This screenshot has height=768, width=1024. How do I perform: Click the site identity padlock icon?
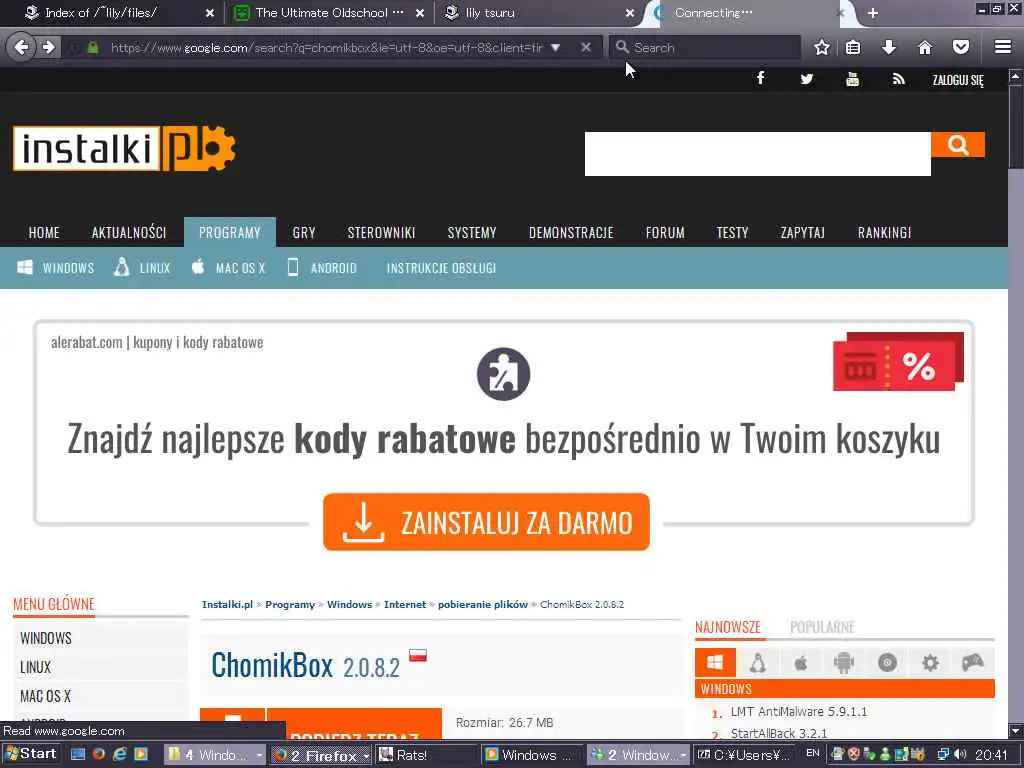pyautogui.click(x=93, y=47)
